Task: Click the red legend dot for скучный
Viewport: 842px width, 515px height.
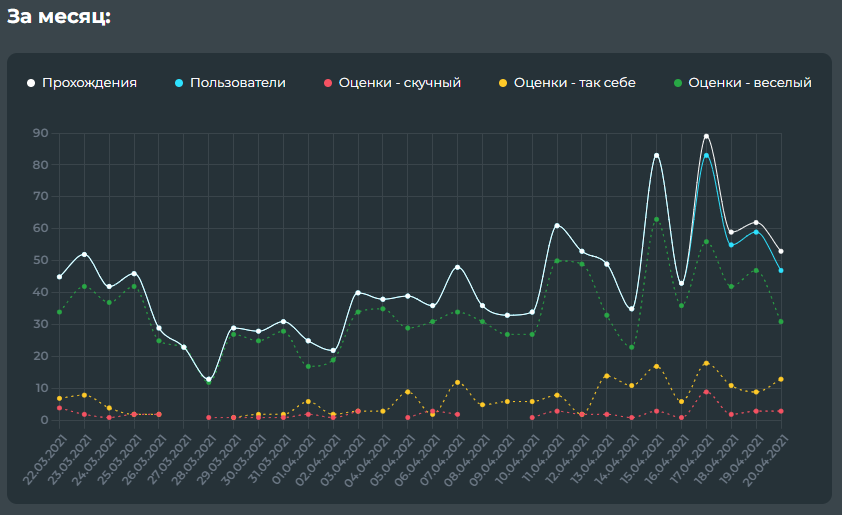Action: 327,83
